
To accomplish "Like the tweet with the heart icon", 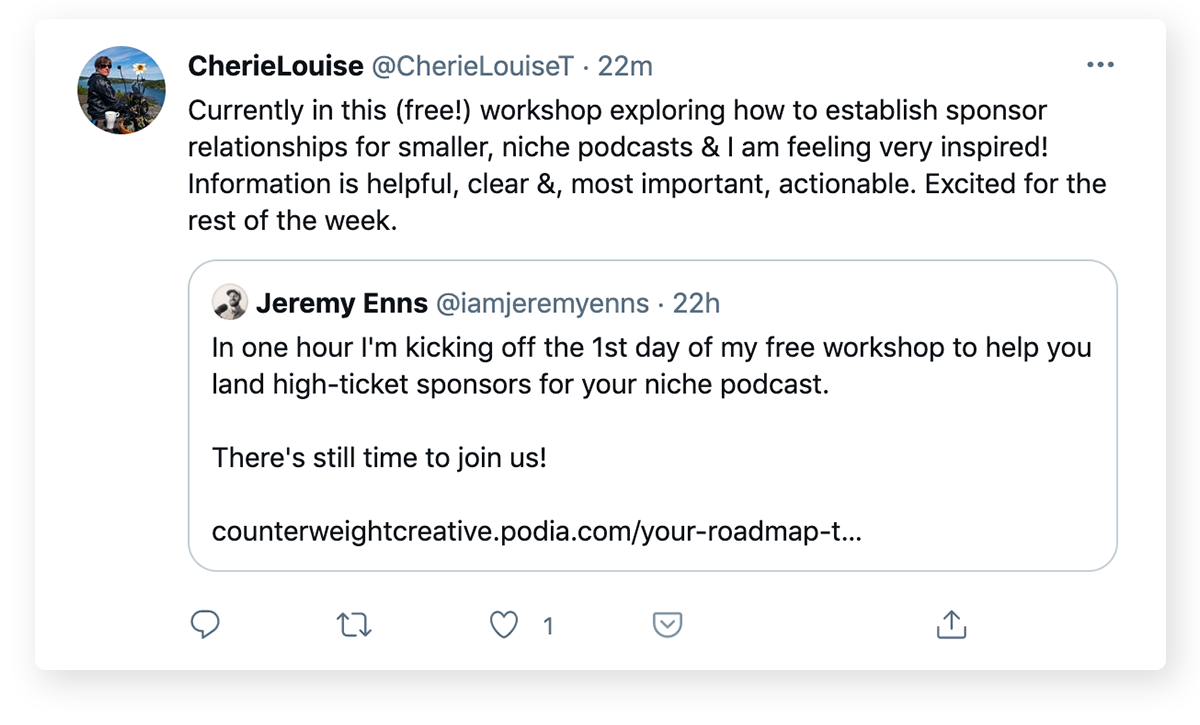I will click(x=505, y=626).
